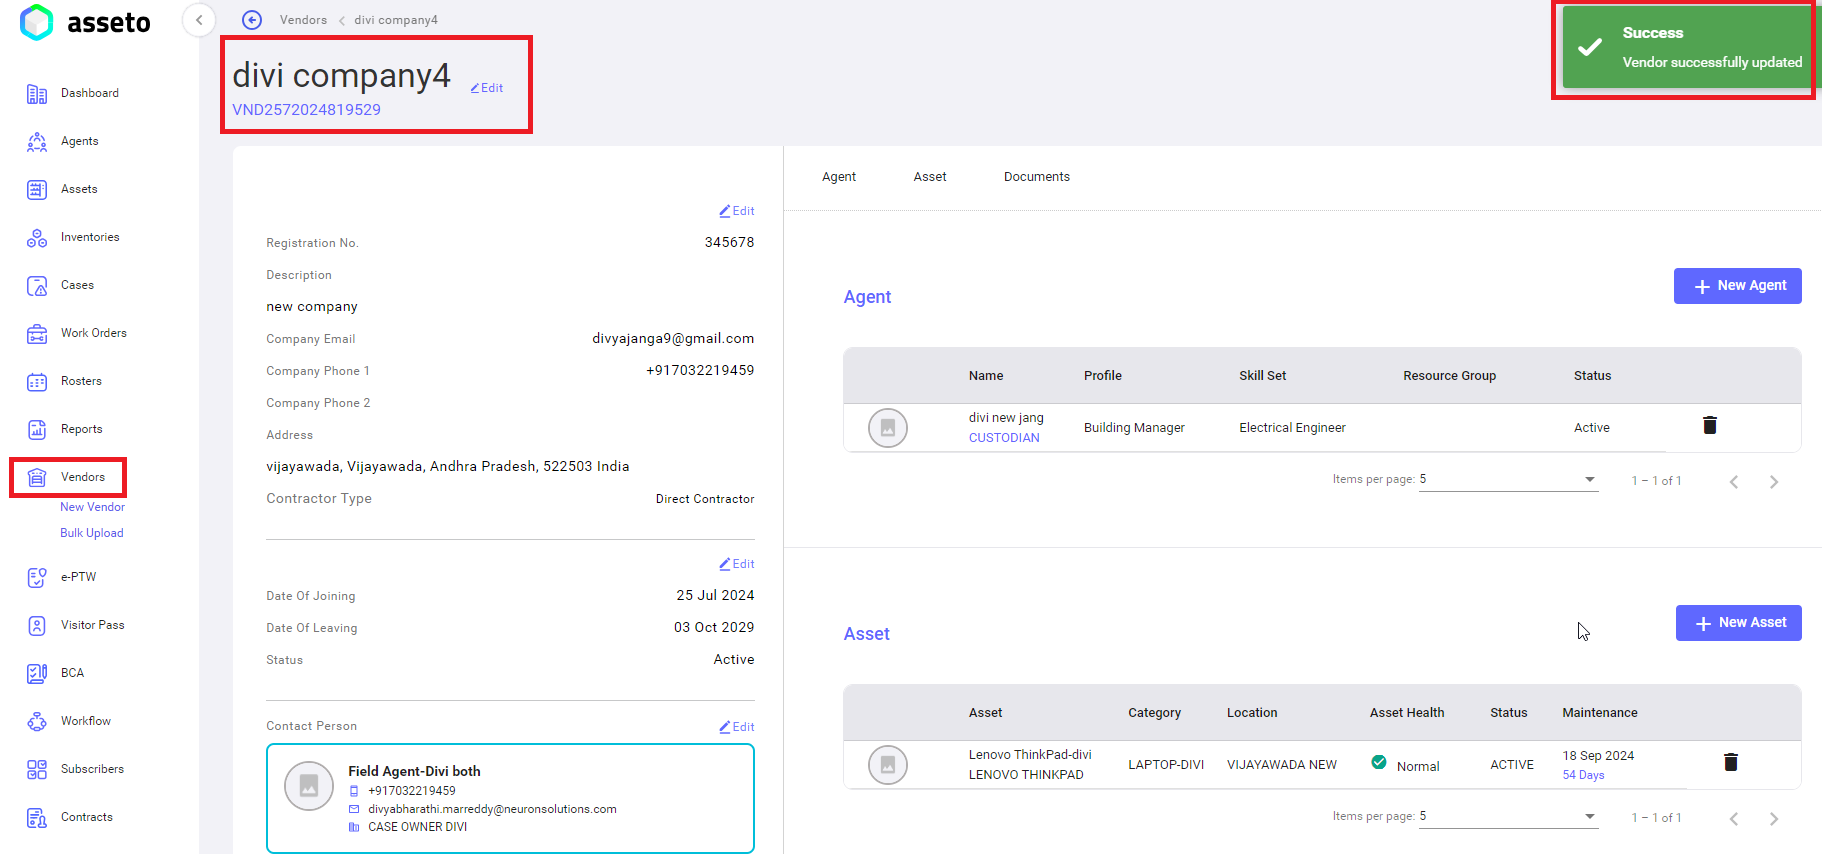Image resolution: width=1822 pixels, height=854 pixels.
Task: Click Skill Set column header in Agent table
Action: 1262,376
